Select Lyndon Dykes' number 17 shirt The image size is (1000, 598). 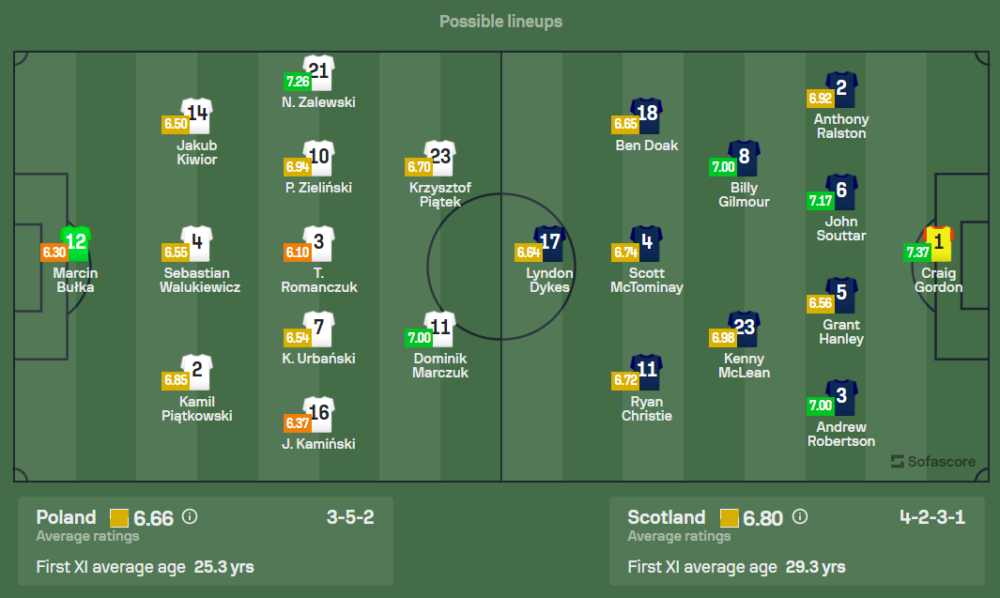550,241
